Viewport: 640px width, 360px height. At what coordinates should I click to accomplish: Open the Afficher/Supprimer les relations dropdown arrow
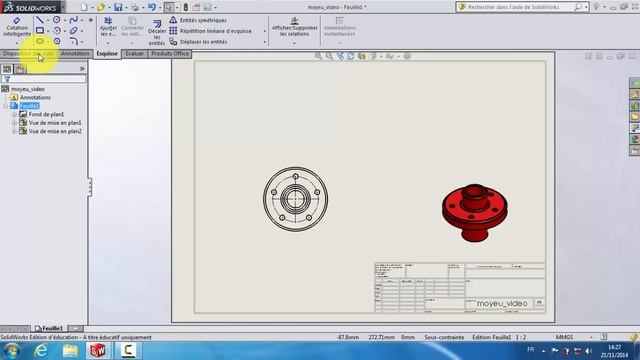(294, 43)
